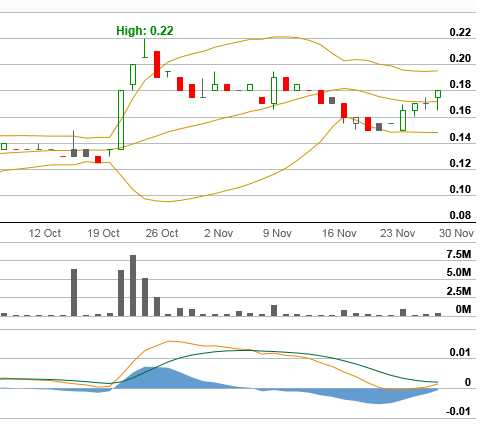Click the last green candlestick at 0.18
This screenshot has height=424, width=496.
pos(438,94)
